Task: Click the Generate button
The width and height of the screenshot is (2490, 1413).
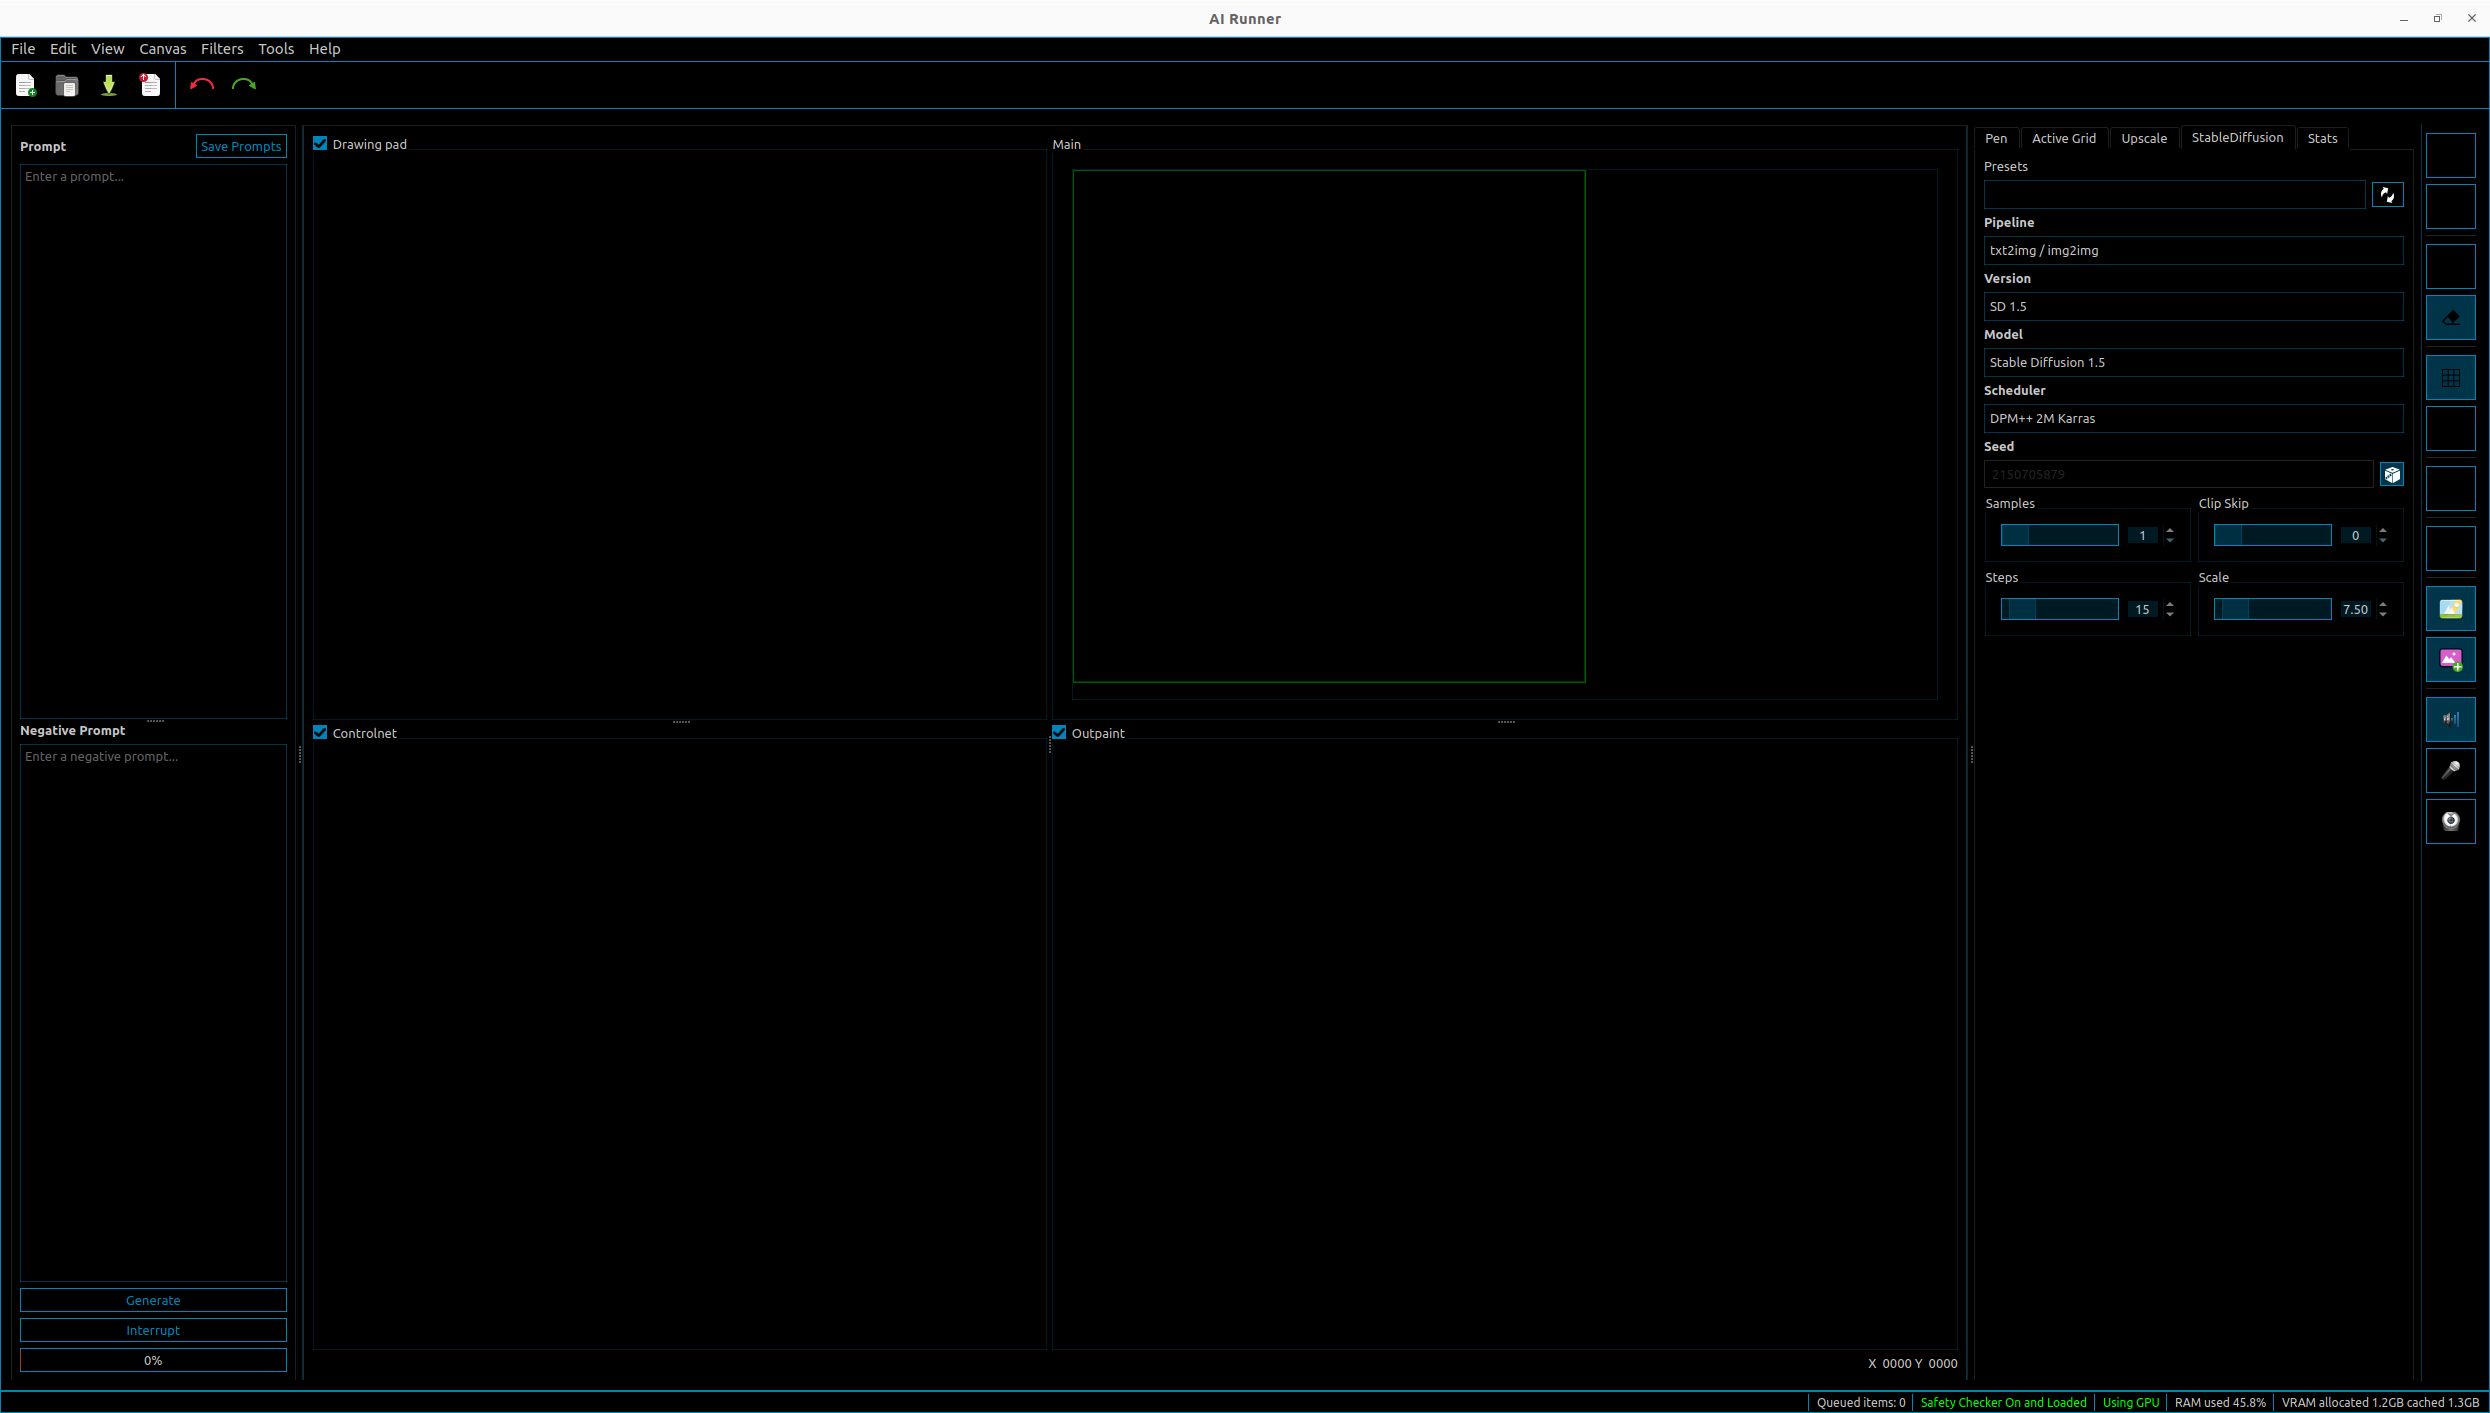Action: [x=152, y=1300]
